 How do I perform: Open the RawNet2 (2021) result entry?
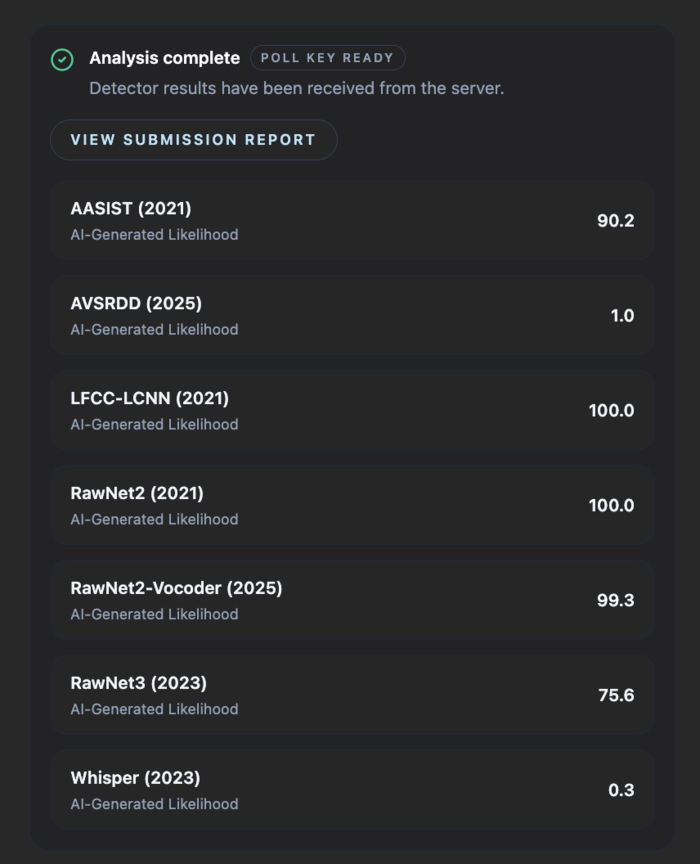point(350,505)
